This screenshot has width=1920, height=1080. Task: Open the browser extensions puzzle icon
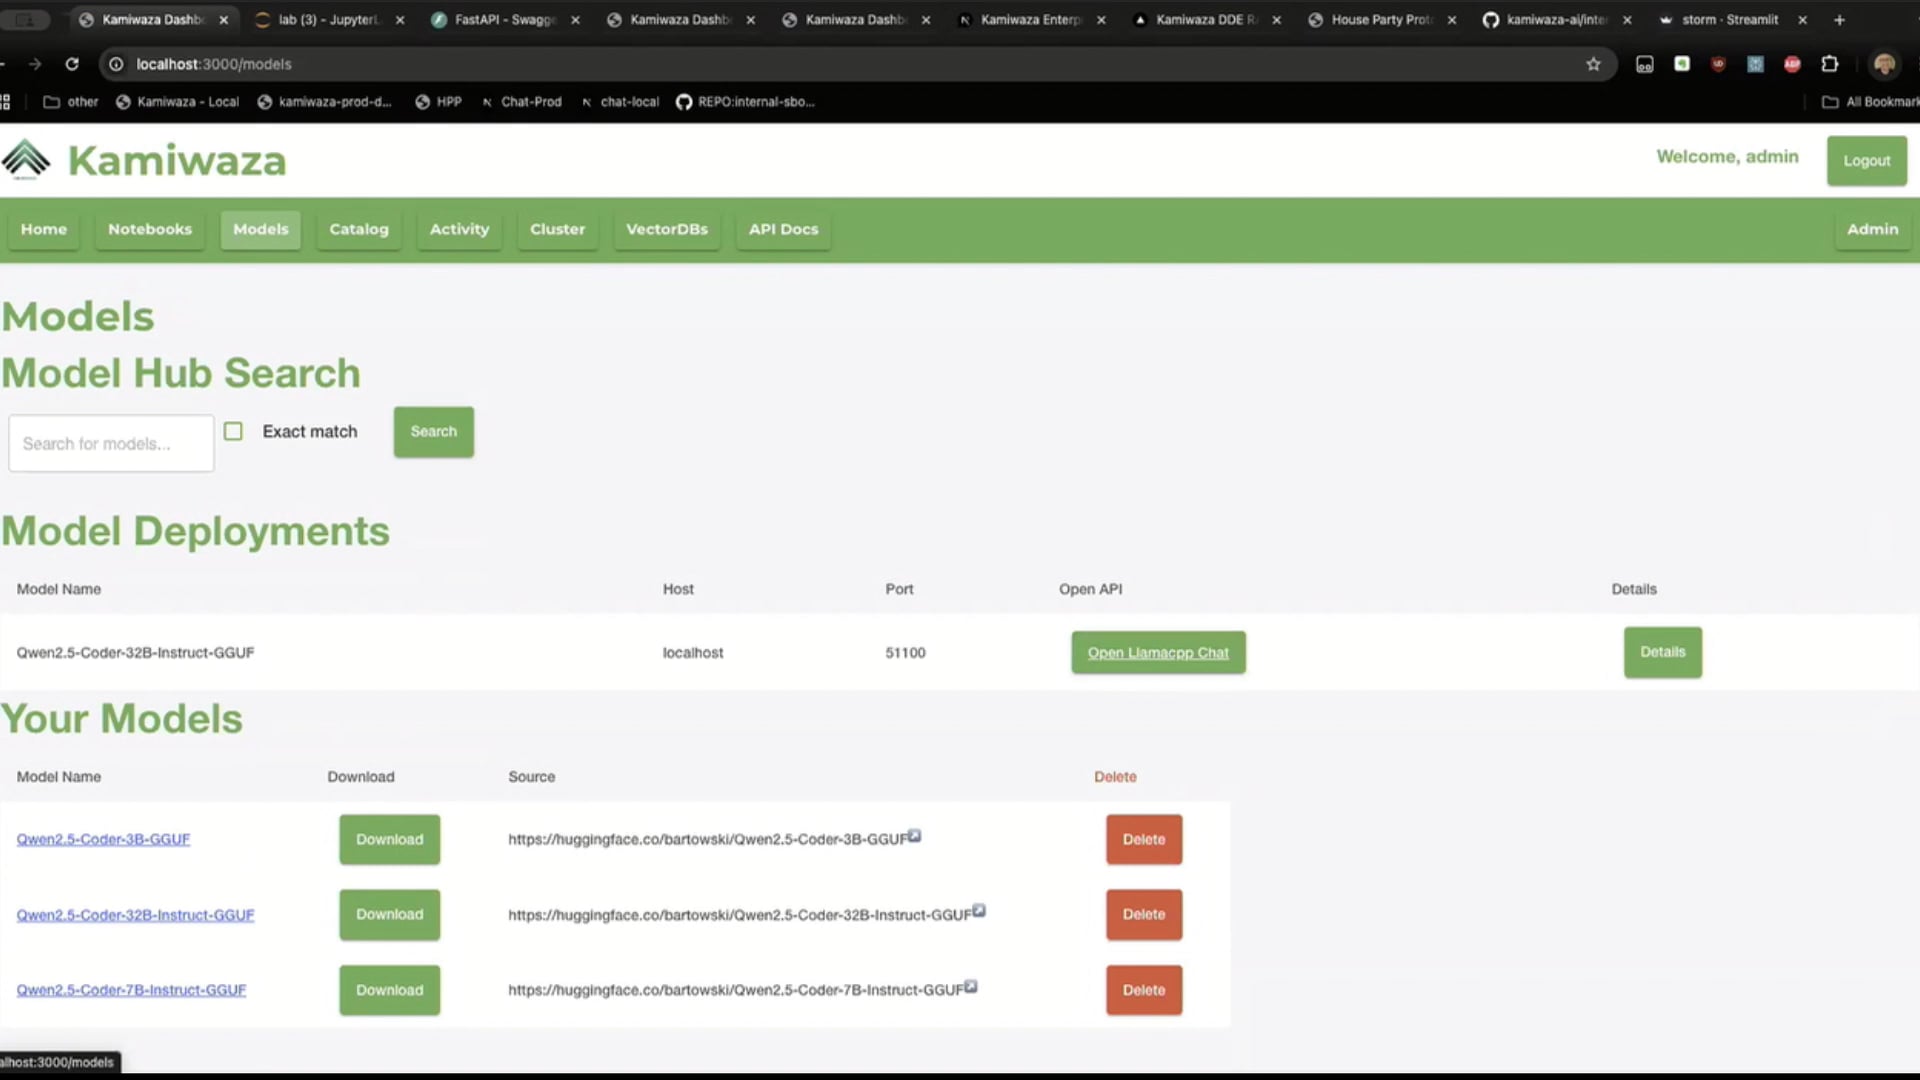(1830, 64)
